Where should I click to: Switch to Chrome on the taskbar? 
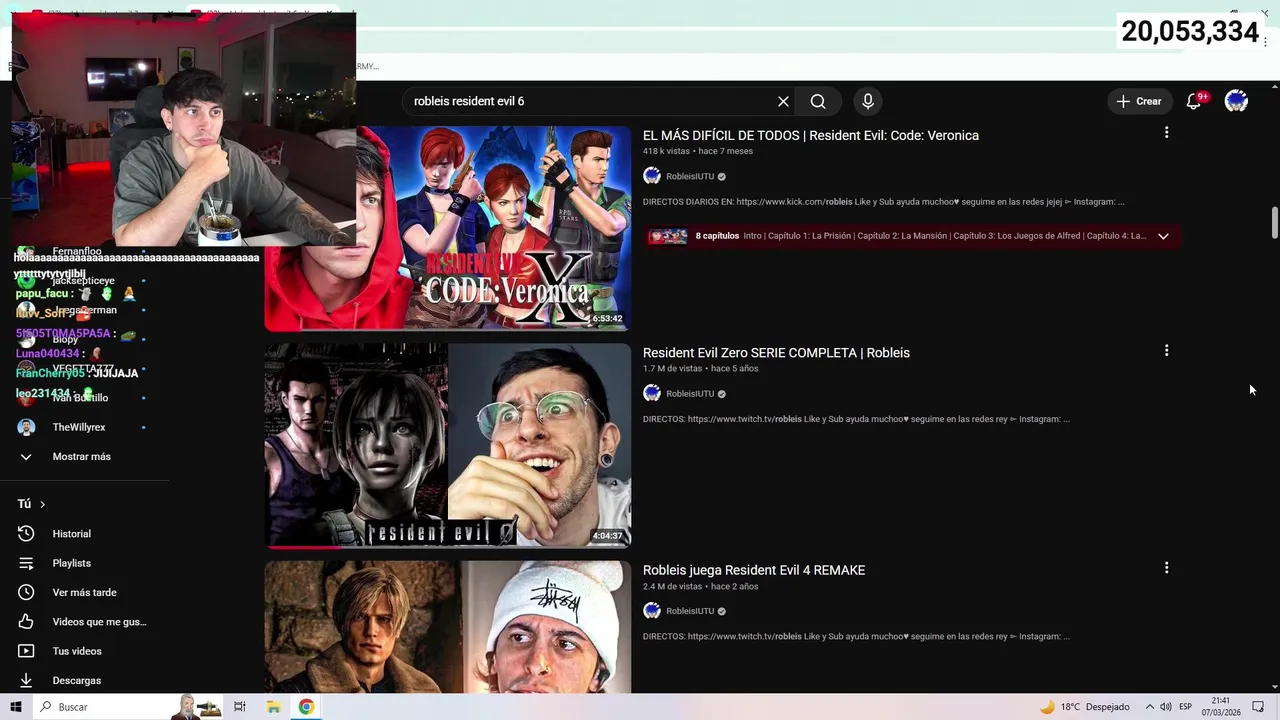click(306, 707)
